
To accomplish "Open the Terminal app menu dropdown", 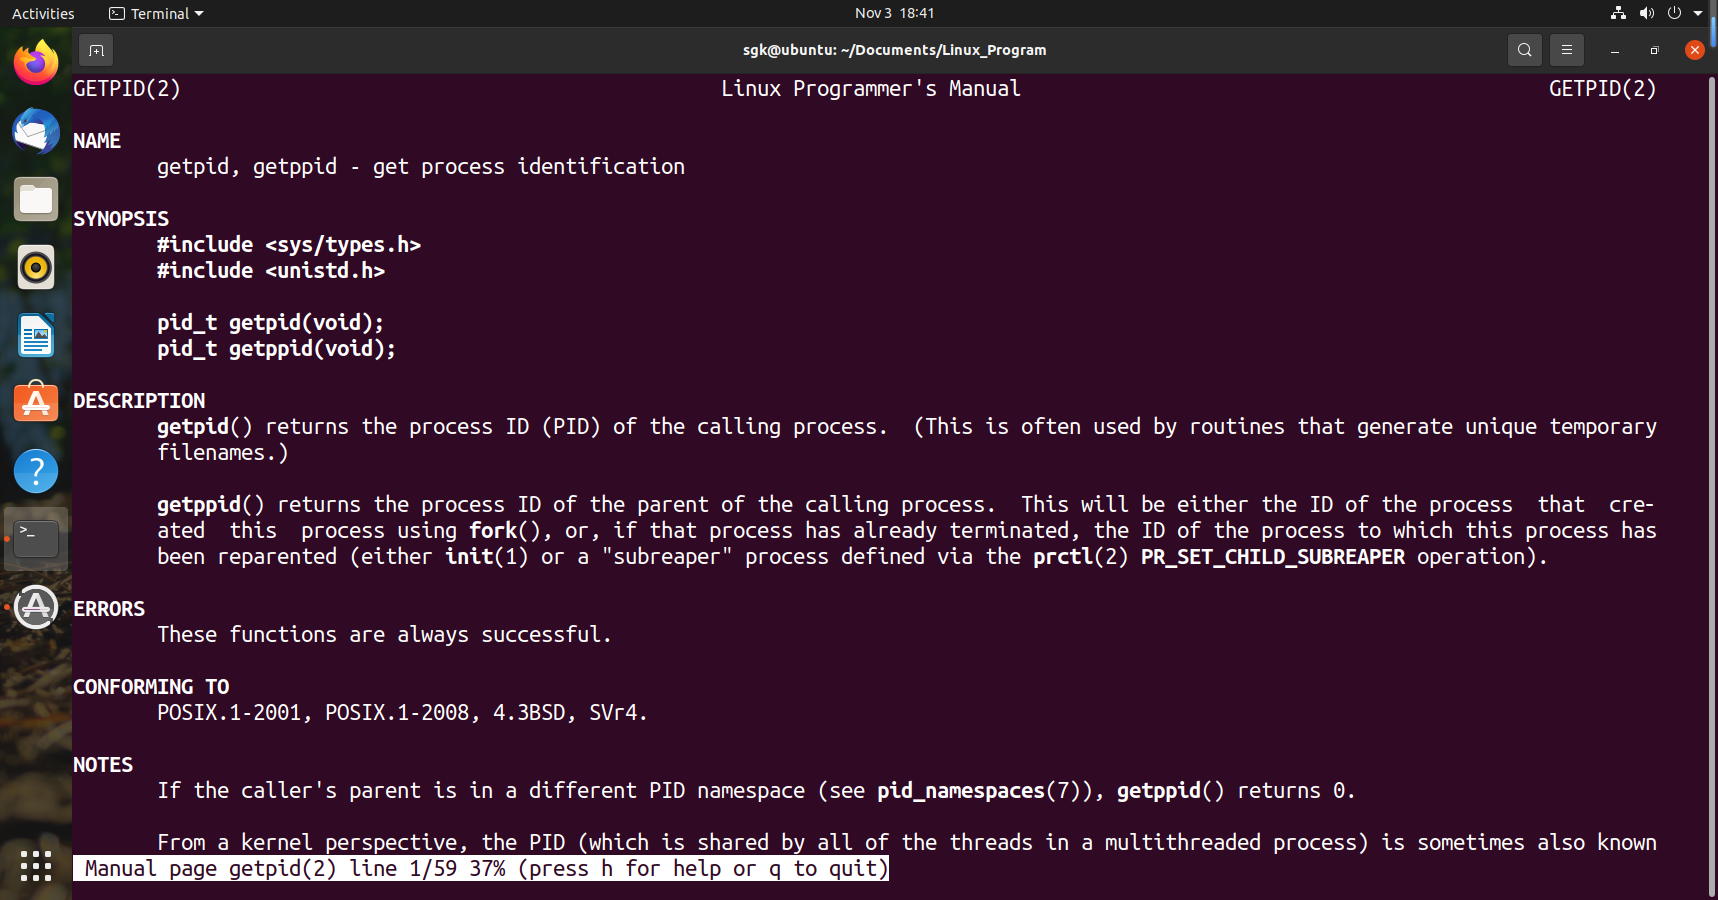I will 156,13.
